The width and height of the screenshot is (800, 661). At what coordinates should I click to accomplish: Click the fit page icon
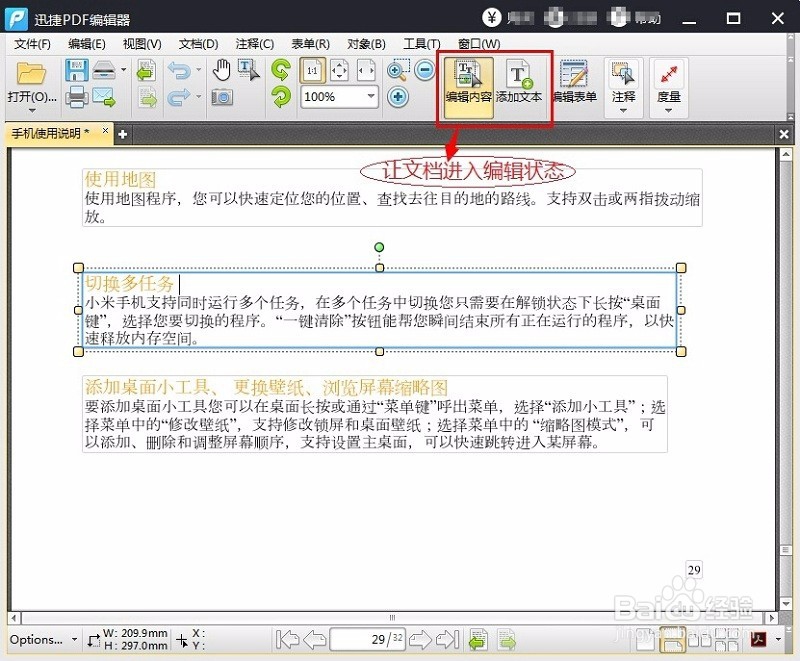(x=339, y=70)
